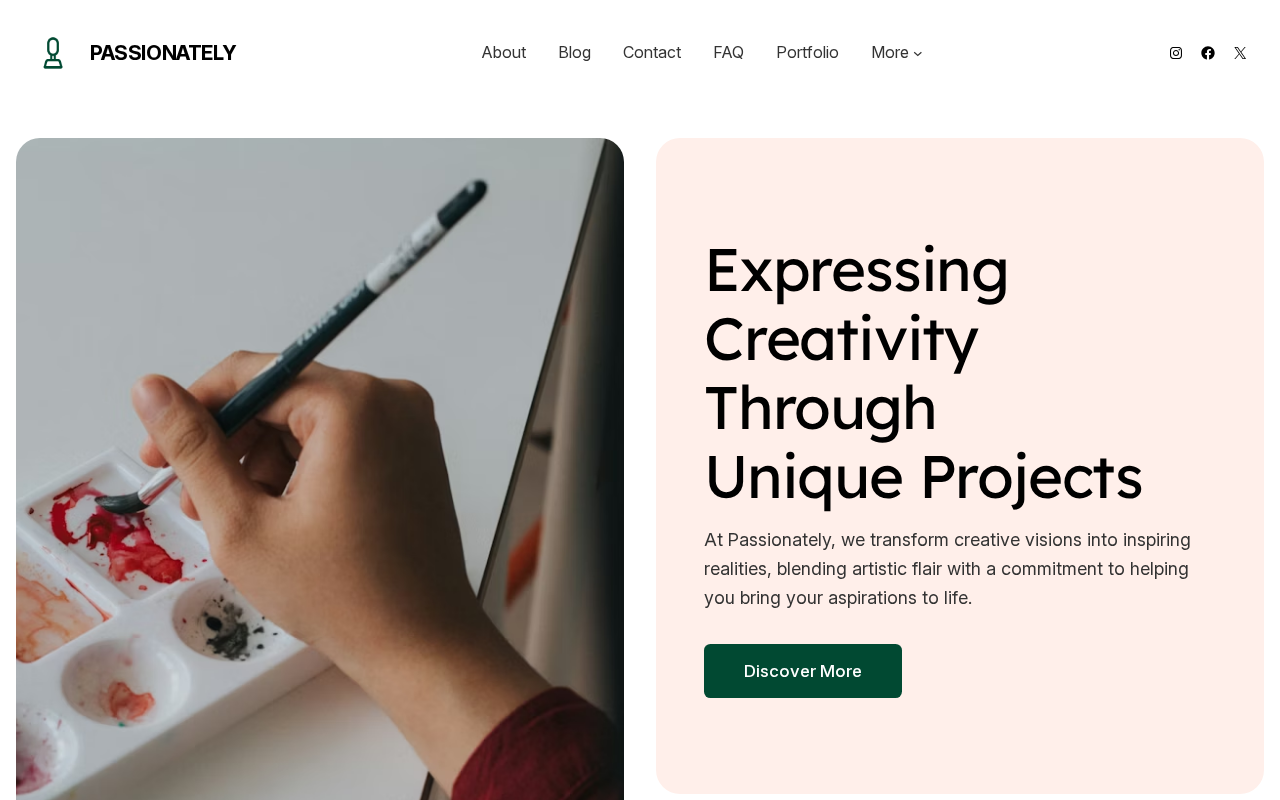This screenshot has height=800, width=1280.
Task: Click the paragraph beginning At Passionately
Action: (947, 569)
